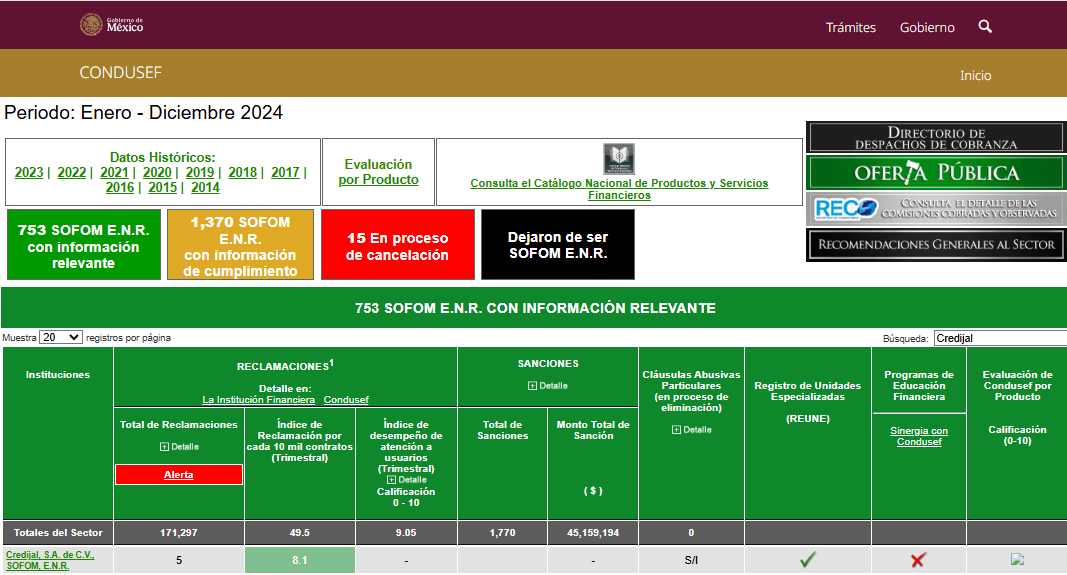The height and width of the screenshot is (575, 1067).
Task: Click the 9.05 sector score cell
Action: (406, 533)
